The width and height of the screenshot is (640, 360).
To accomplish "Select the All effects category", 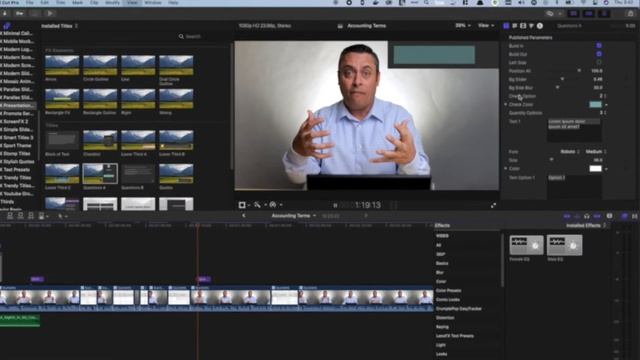I will 438,245.
